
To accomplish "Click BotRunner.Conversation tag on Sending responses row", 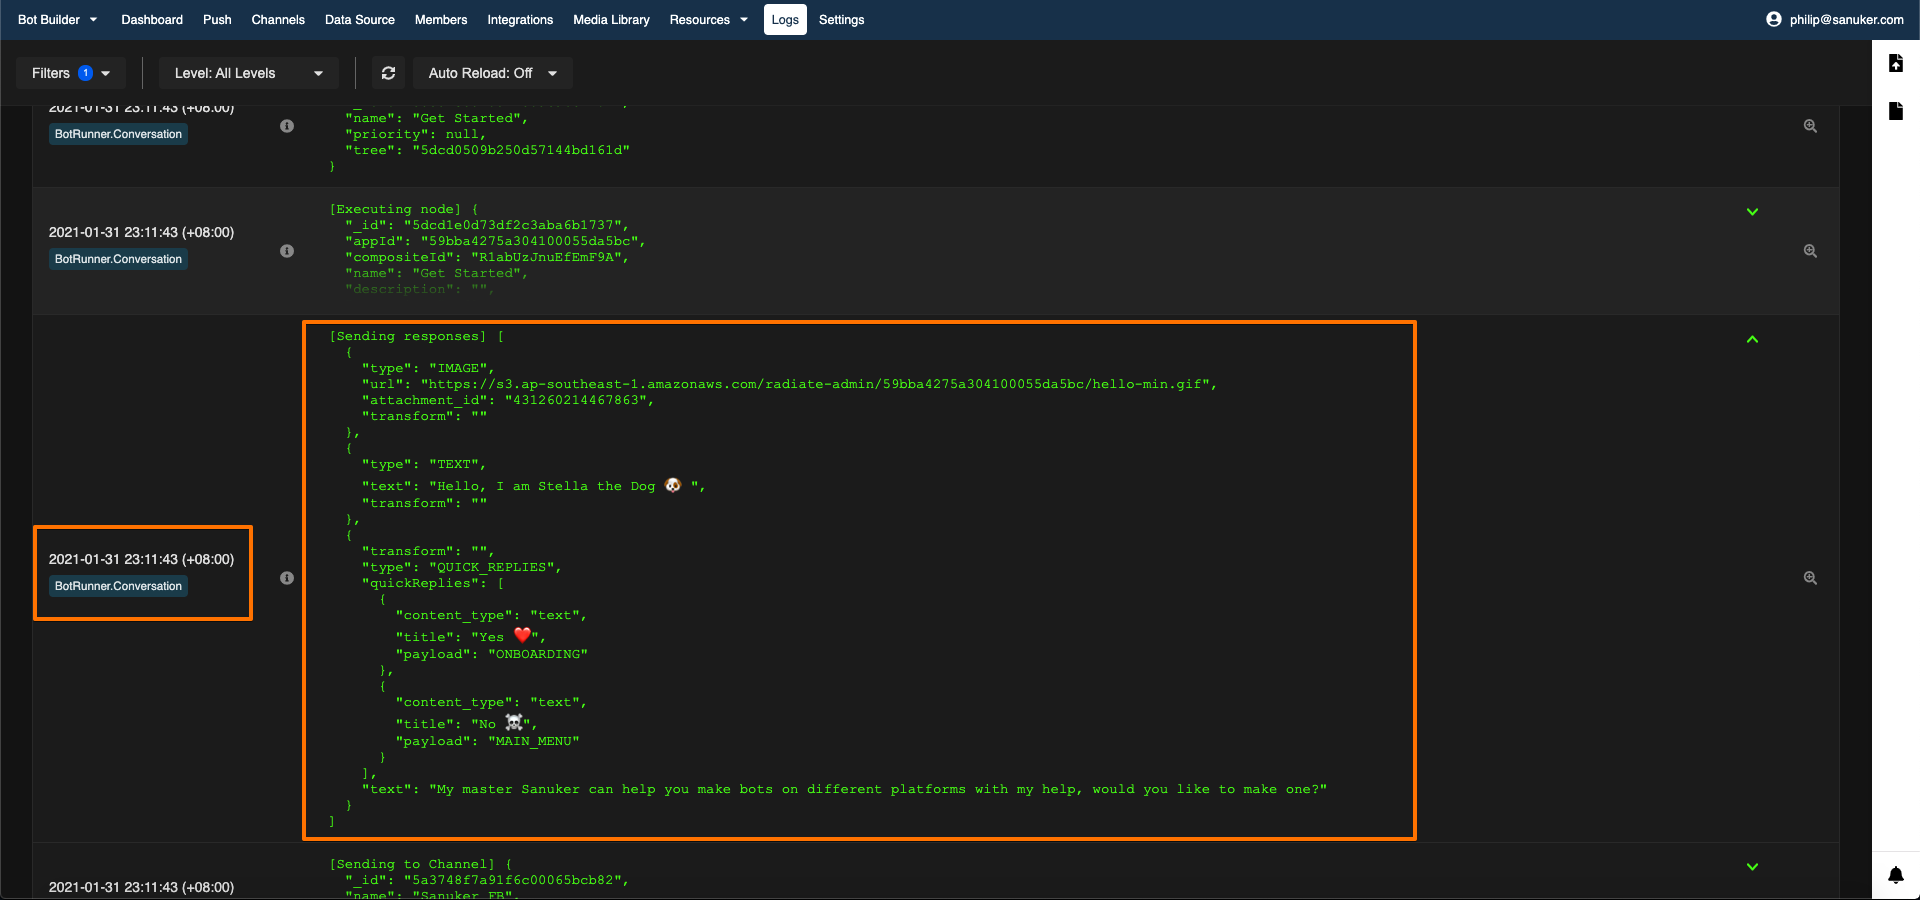I will tap(118, 586).
